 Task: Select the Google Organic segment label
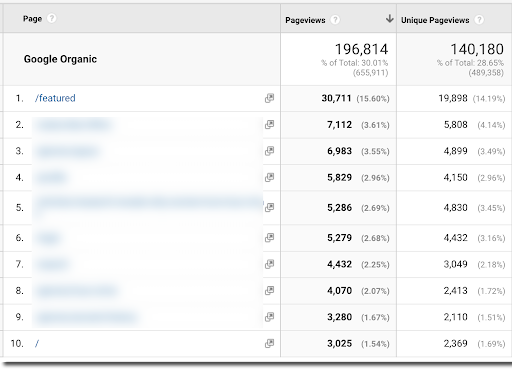point(60,59)
